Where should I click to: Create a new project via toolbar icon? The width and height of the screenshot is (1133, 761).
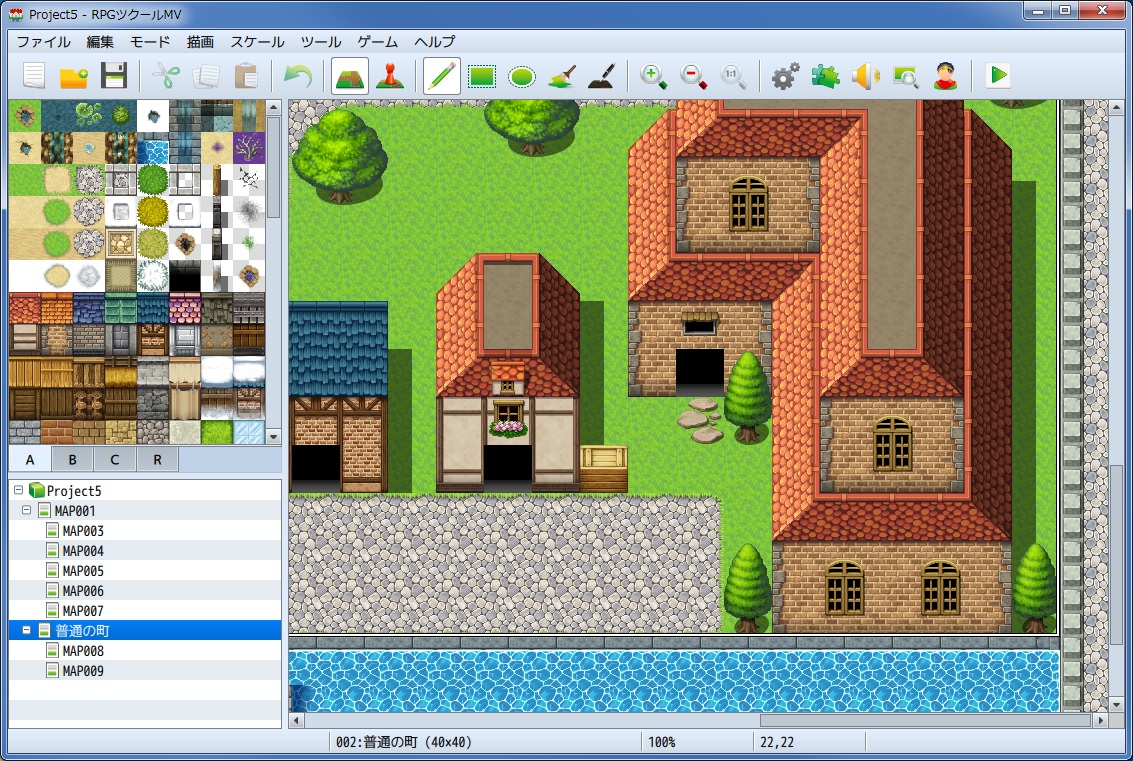34,75
